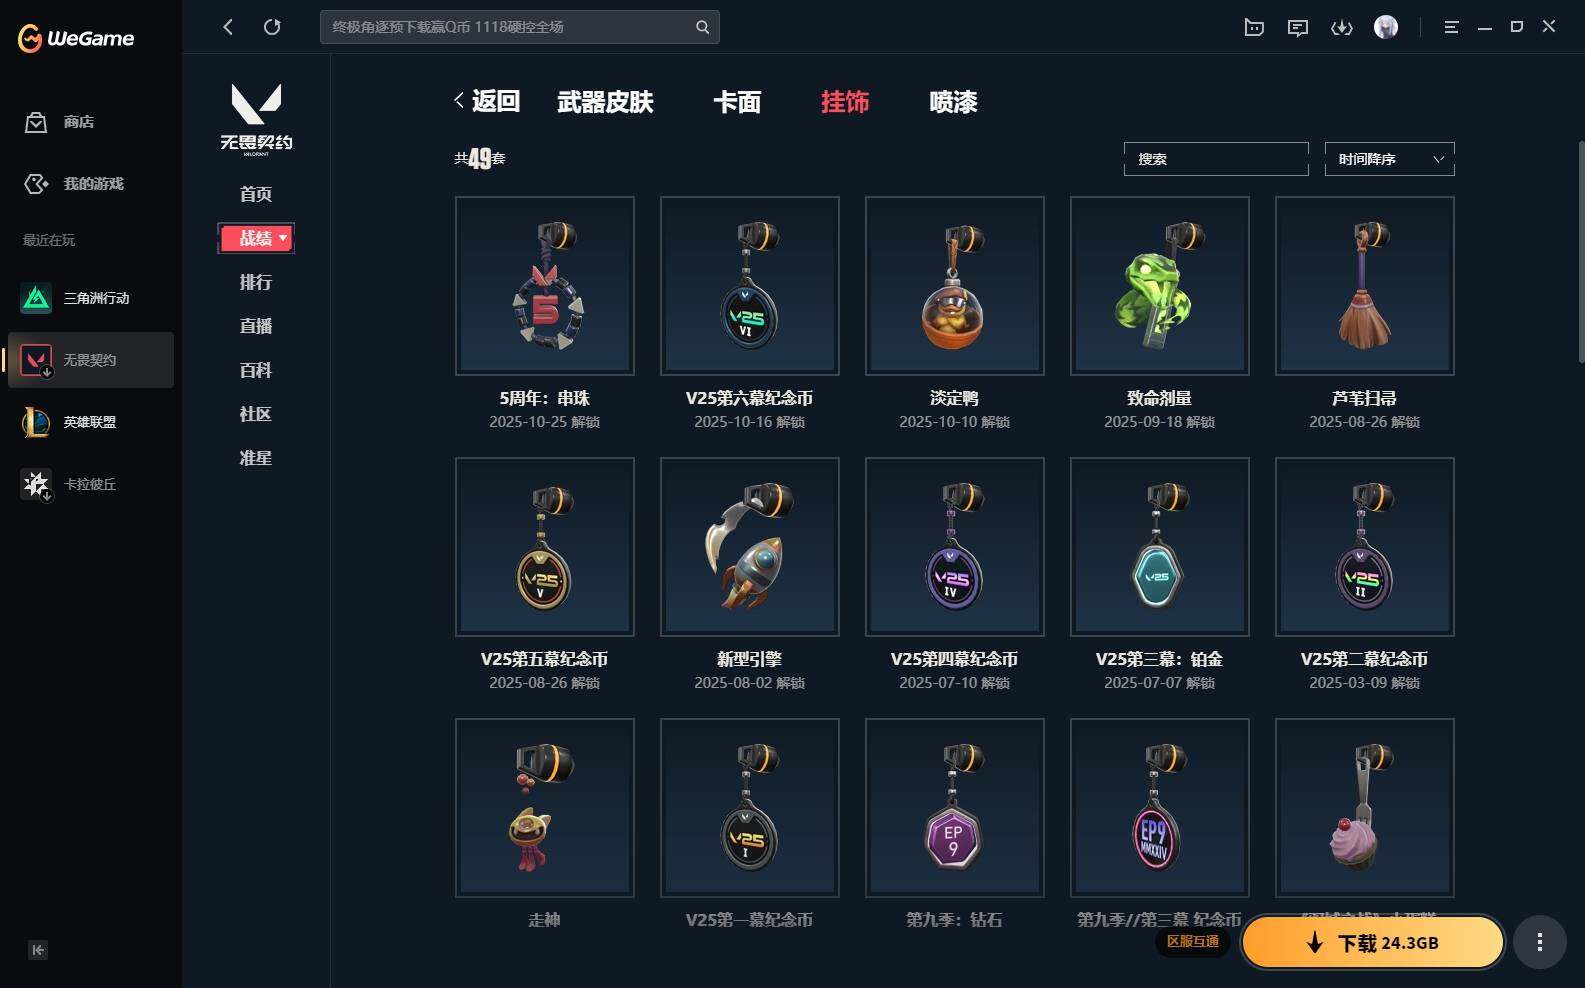
Task: Collapse sidebar with bottom-left arrow icon
Action: tap(38, 950)
